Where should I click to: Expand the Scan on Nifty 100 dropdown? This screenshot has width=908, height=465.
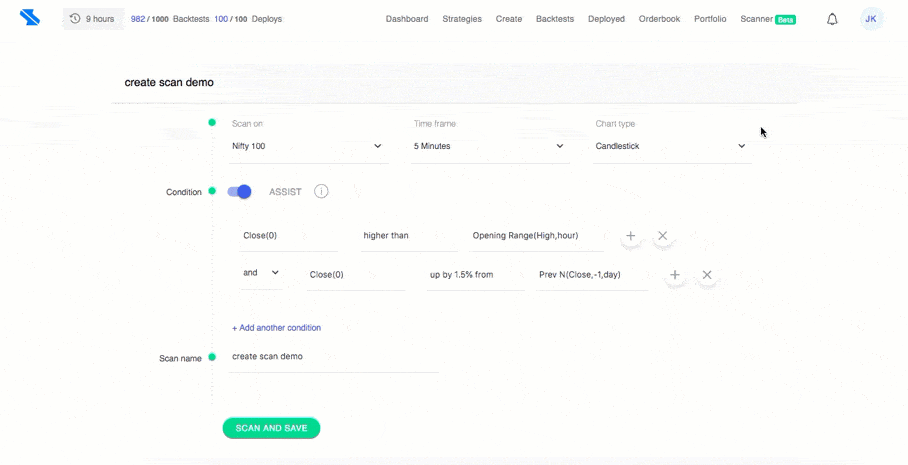click(x=309, y=147)
